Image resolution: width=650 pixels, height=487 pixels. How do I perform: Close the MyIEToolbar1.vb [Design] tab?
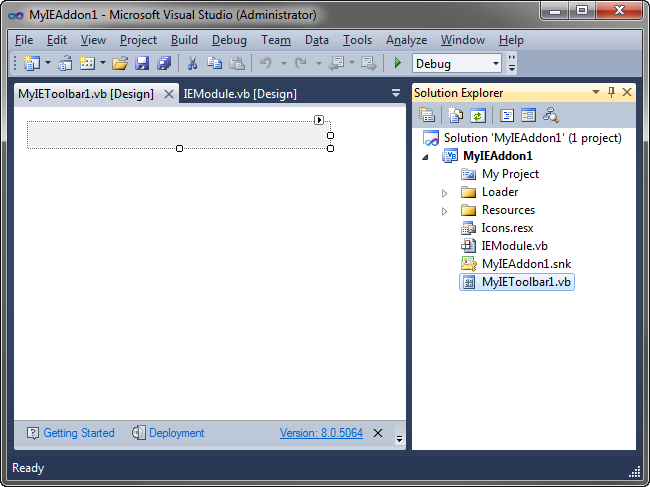point(169,94)
